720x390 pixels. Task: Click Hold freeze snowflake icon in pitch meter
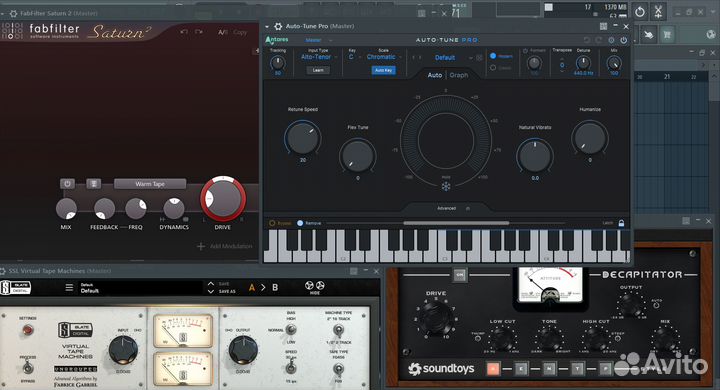point(446,186)
